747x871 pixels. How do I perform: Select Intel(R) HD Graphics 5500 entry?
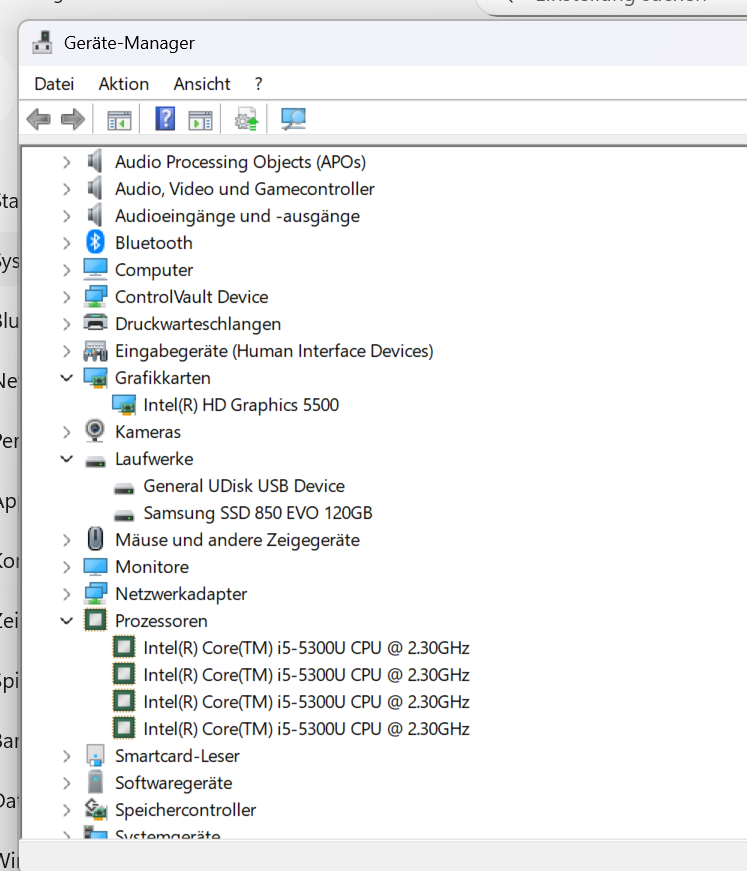(x=241, y=405)
